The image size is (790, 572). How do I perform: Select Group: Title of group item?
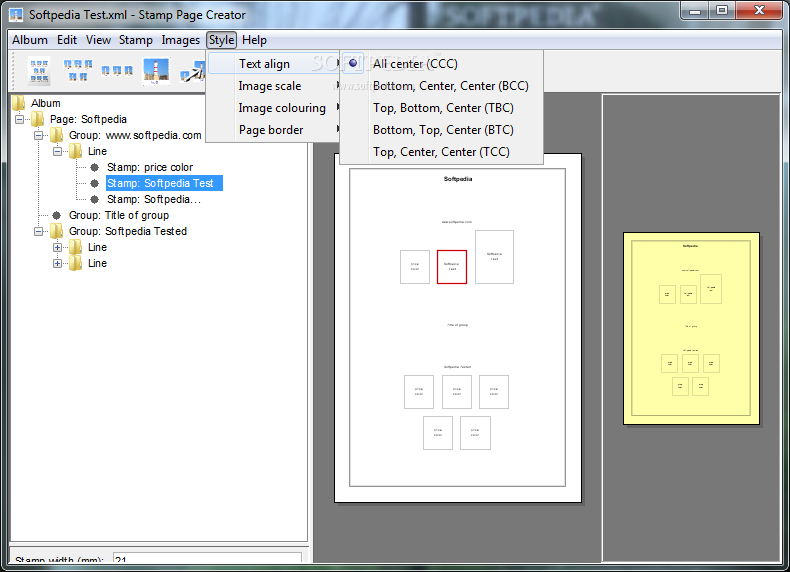[119, 215]
